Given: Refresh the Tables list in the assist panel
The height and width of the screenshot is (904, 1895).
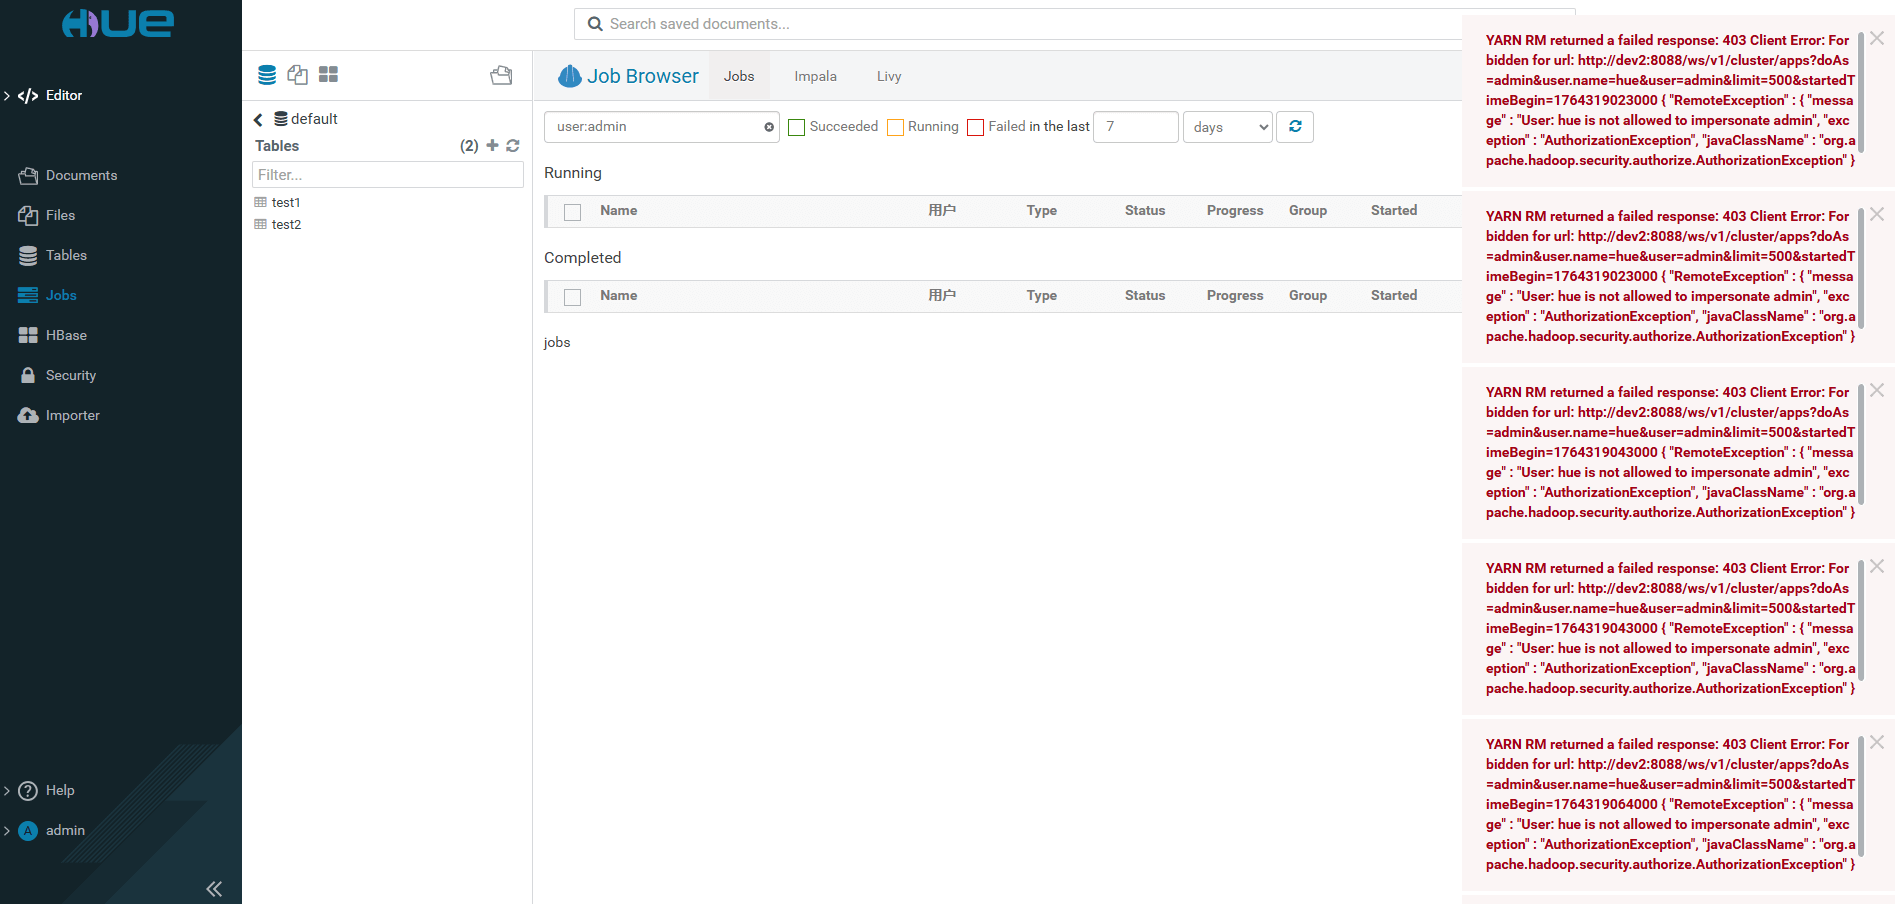Looking at the screenshot, I should 513,146.
